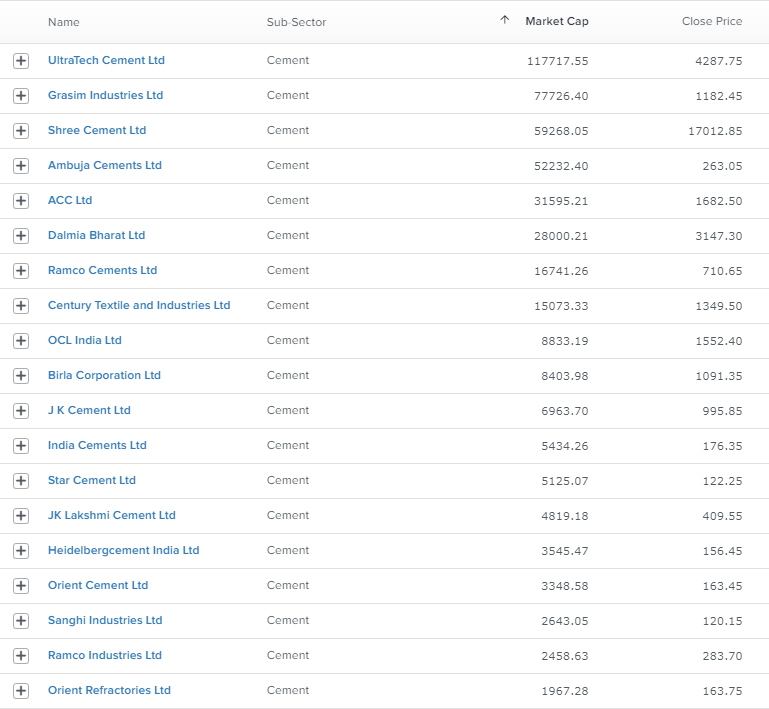This screenshot has height=709, width=769.
Task: Click plus icon beside Orient Refractories Ltd
Action: point(21,691)
